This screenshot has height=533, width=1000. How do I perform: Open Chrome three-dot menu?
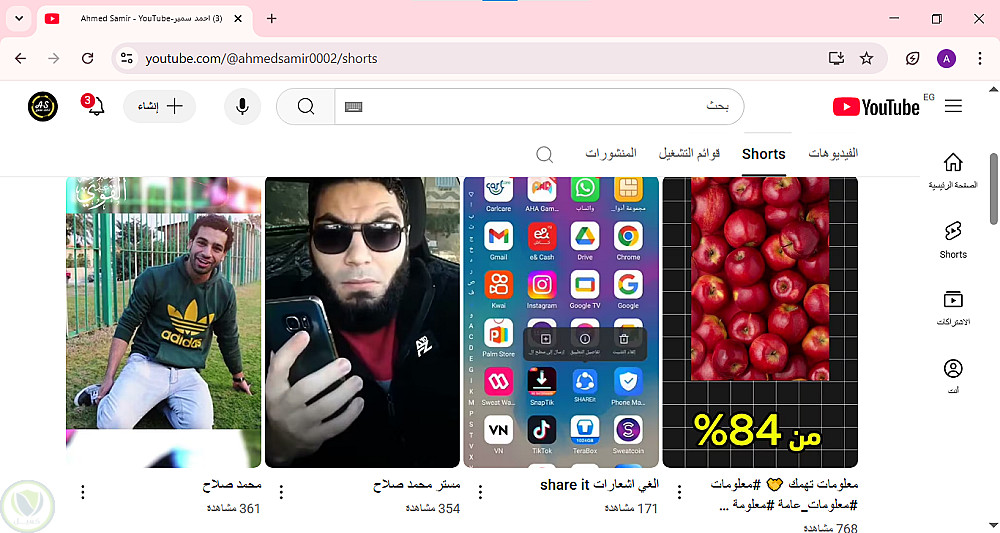pyautogui.click(x=980, y=59)
